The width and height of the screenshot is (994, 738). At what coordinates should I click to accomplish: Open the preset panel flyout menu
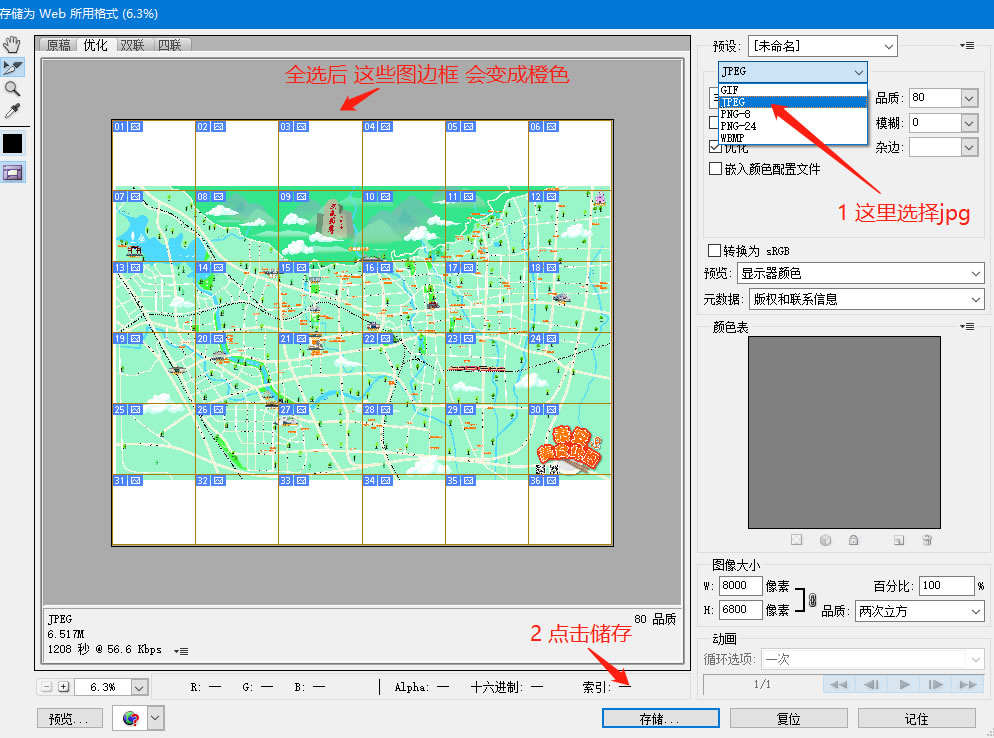pyautogui.click(x=967, y=46)
